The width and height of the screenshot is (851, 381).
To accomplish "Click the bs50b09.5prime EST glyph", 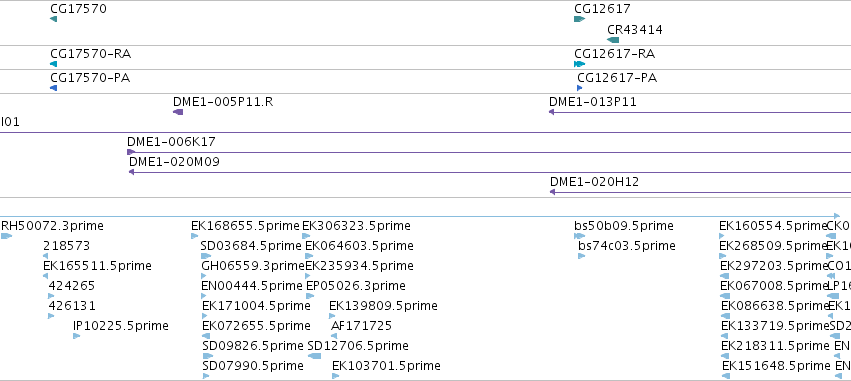I will click(580, 236).
